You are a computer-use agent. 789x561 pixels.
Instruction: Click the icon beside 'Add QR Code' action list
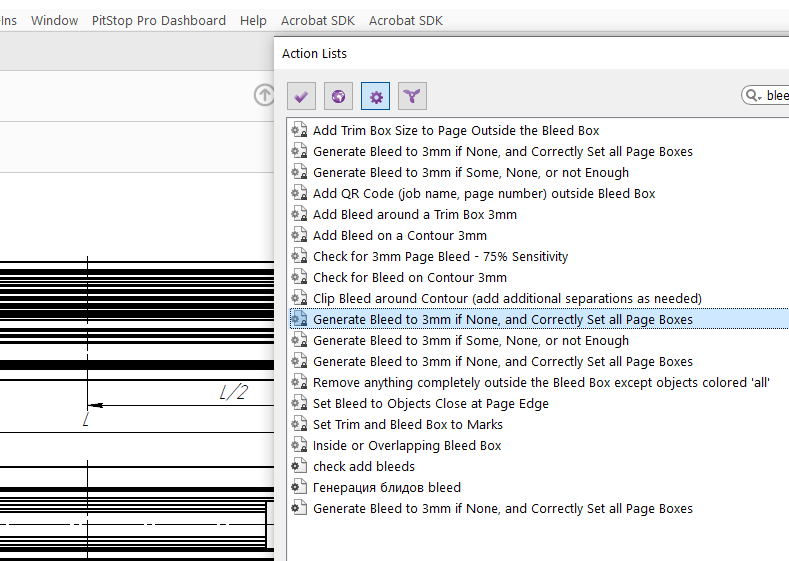coord(299,192)
